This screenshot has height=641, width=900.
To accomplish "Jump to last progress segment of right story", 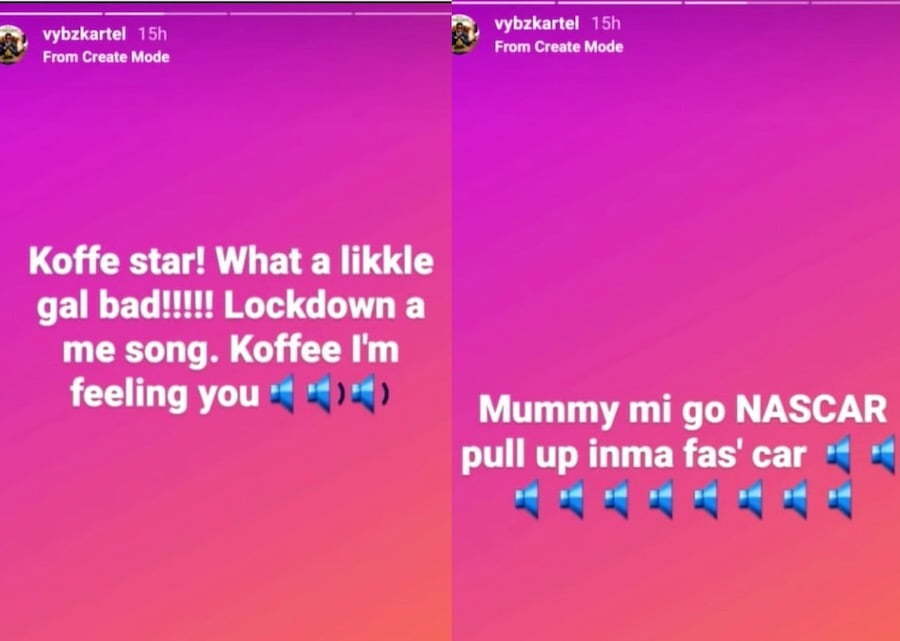I will (x=855, y=2).
